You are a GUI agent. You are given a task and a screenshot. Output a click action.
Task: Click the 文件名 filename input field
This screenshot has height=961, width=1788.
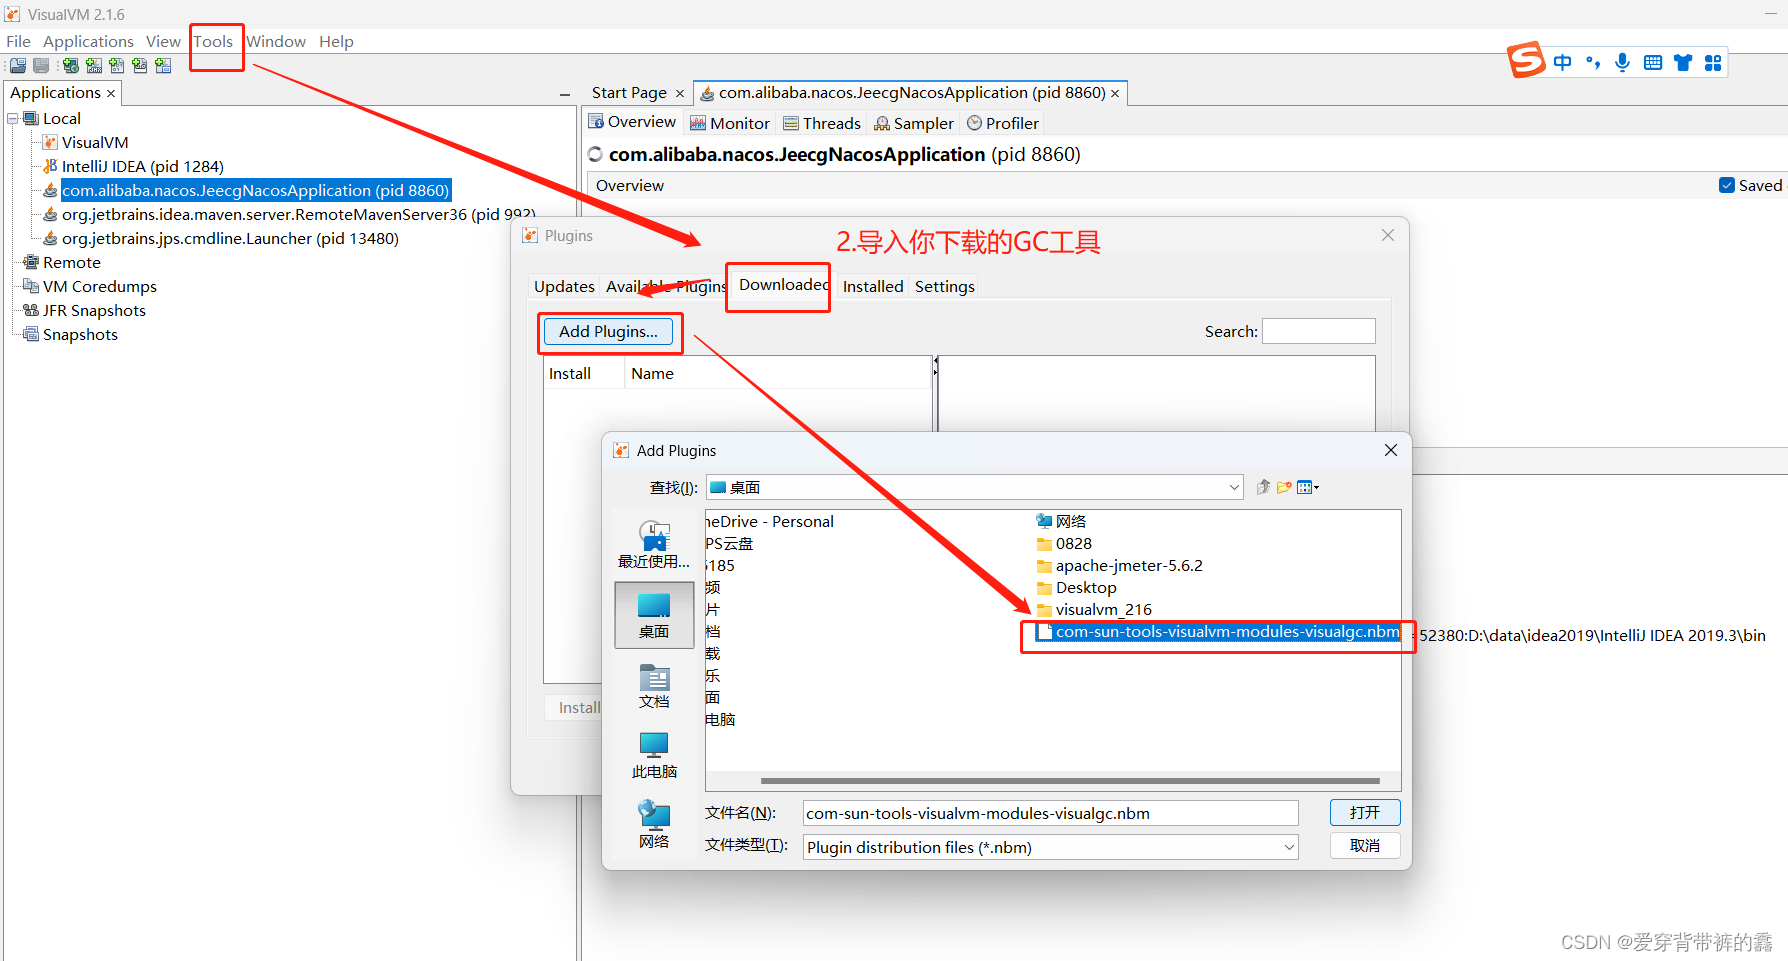(1050, 813)
